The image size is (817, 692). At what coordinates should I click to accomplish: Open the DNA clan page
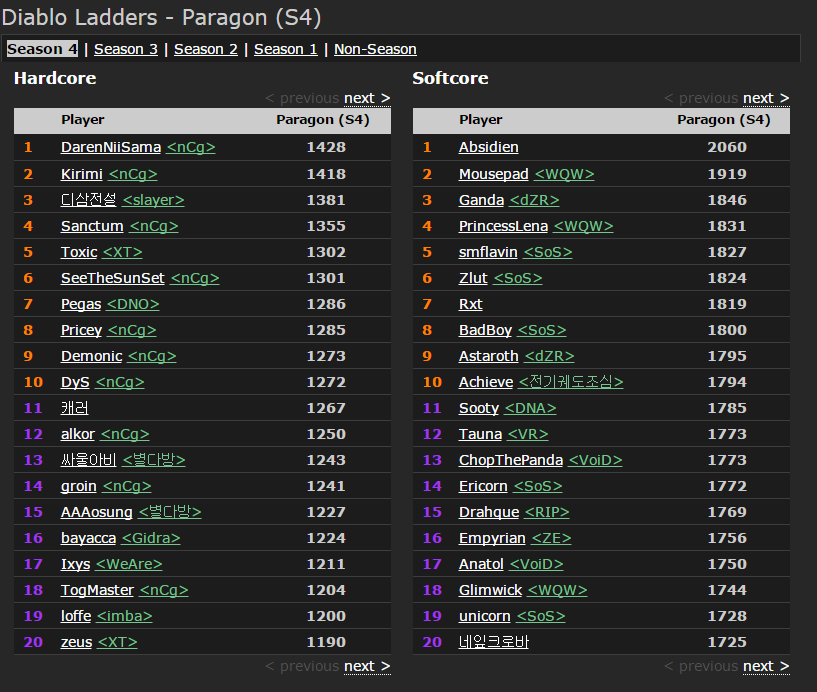pyautogui.click(x=530, y=409)
